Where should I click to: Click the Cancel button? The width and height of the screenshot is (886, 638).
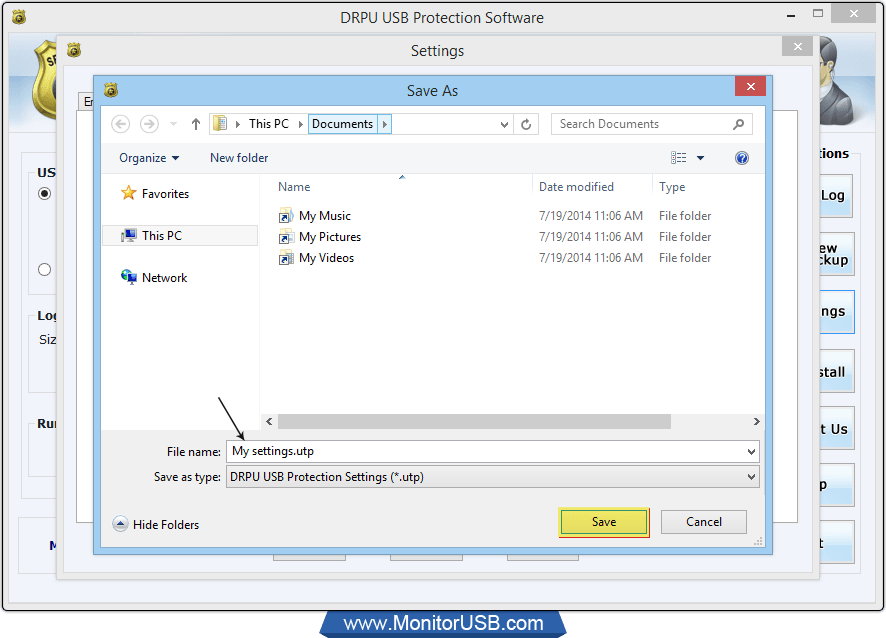point(703,522)
